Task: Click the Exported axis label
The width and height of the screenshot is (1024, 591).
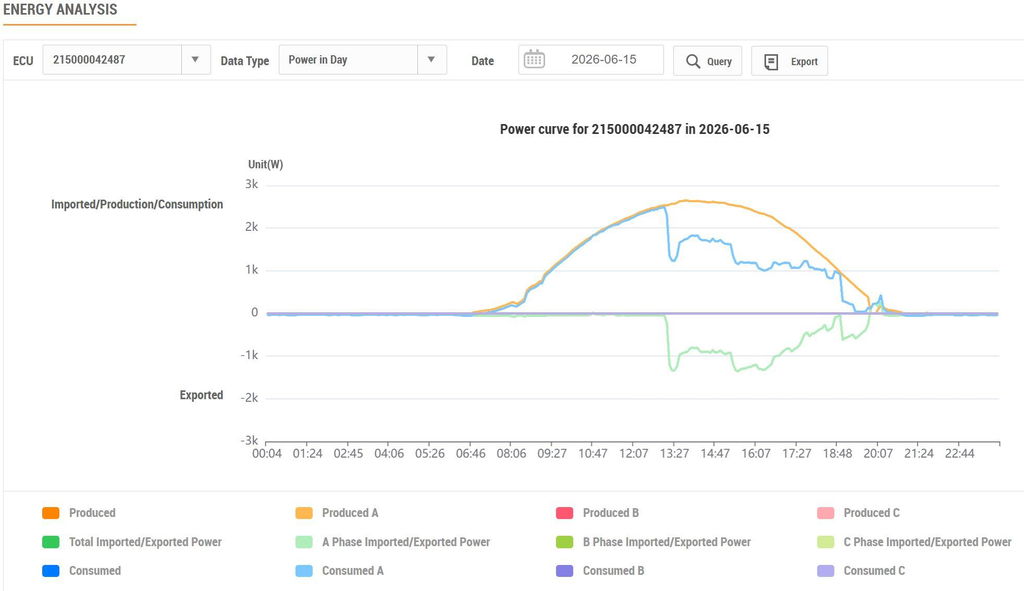Action: pyautogui.click(x=201, y=395)
